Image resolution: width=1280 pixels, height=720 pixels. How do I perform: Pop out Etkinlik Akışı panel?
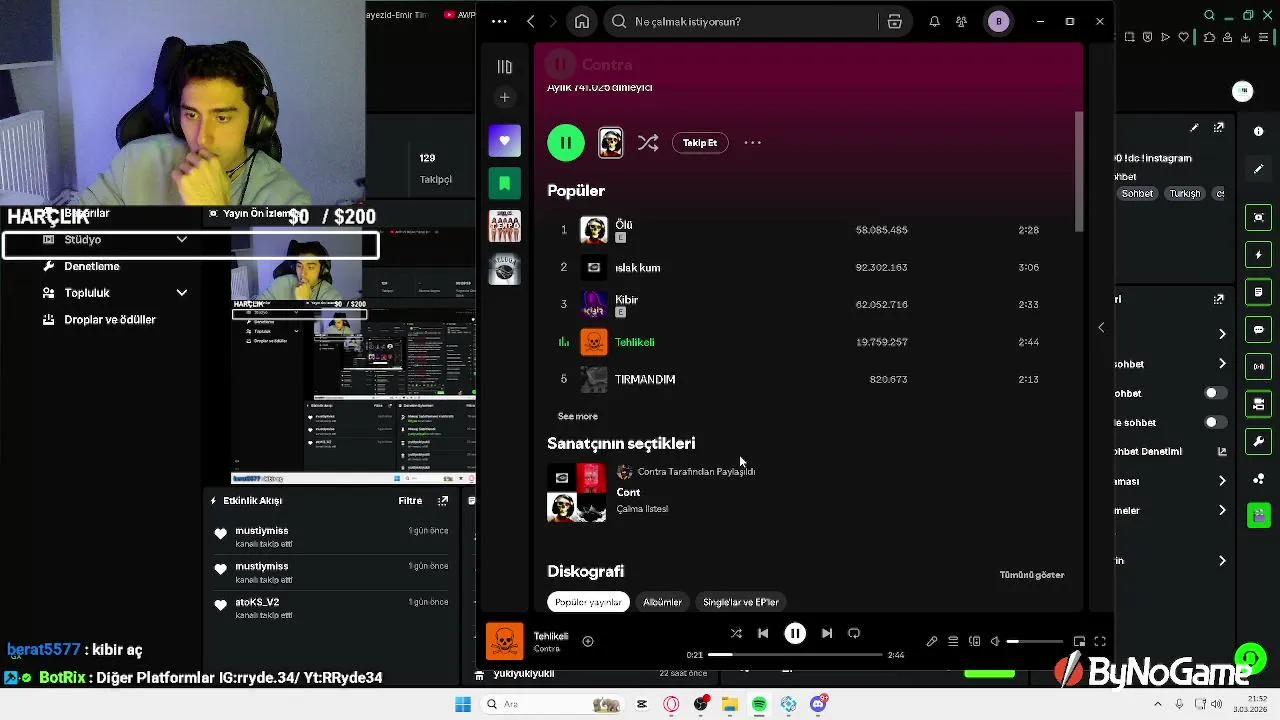click(x=443, y=501)
